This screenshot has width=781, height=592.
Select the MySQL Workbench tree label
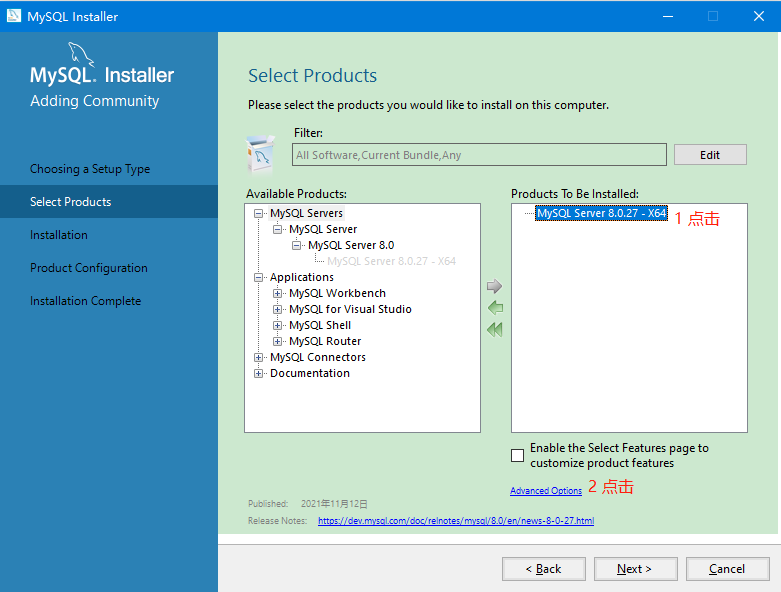point(337,293)
